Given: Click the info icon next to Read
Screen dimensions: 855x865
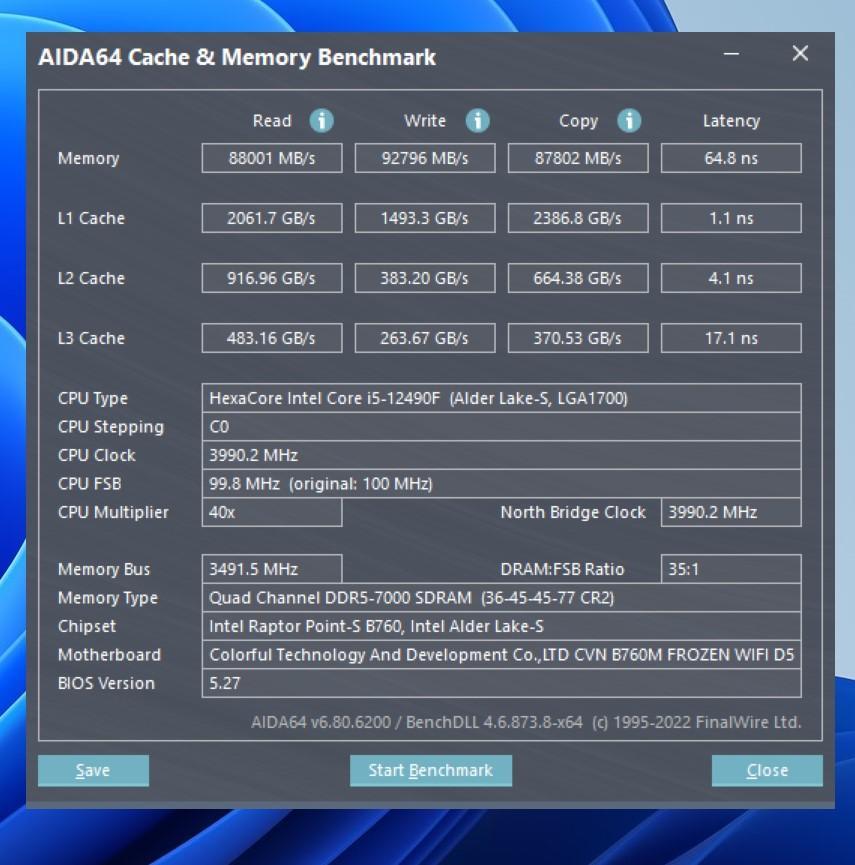Looking at the screenshot, I should [x=321, y=120].
